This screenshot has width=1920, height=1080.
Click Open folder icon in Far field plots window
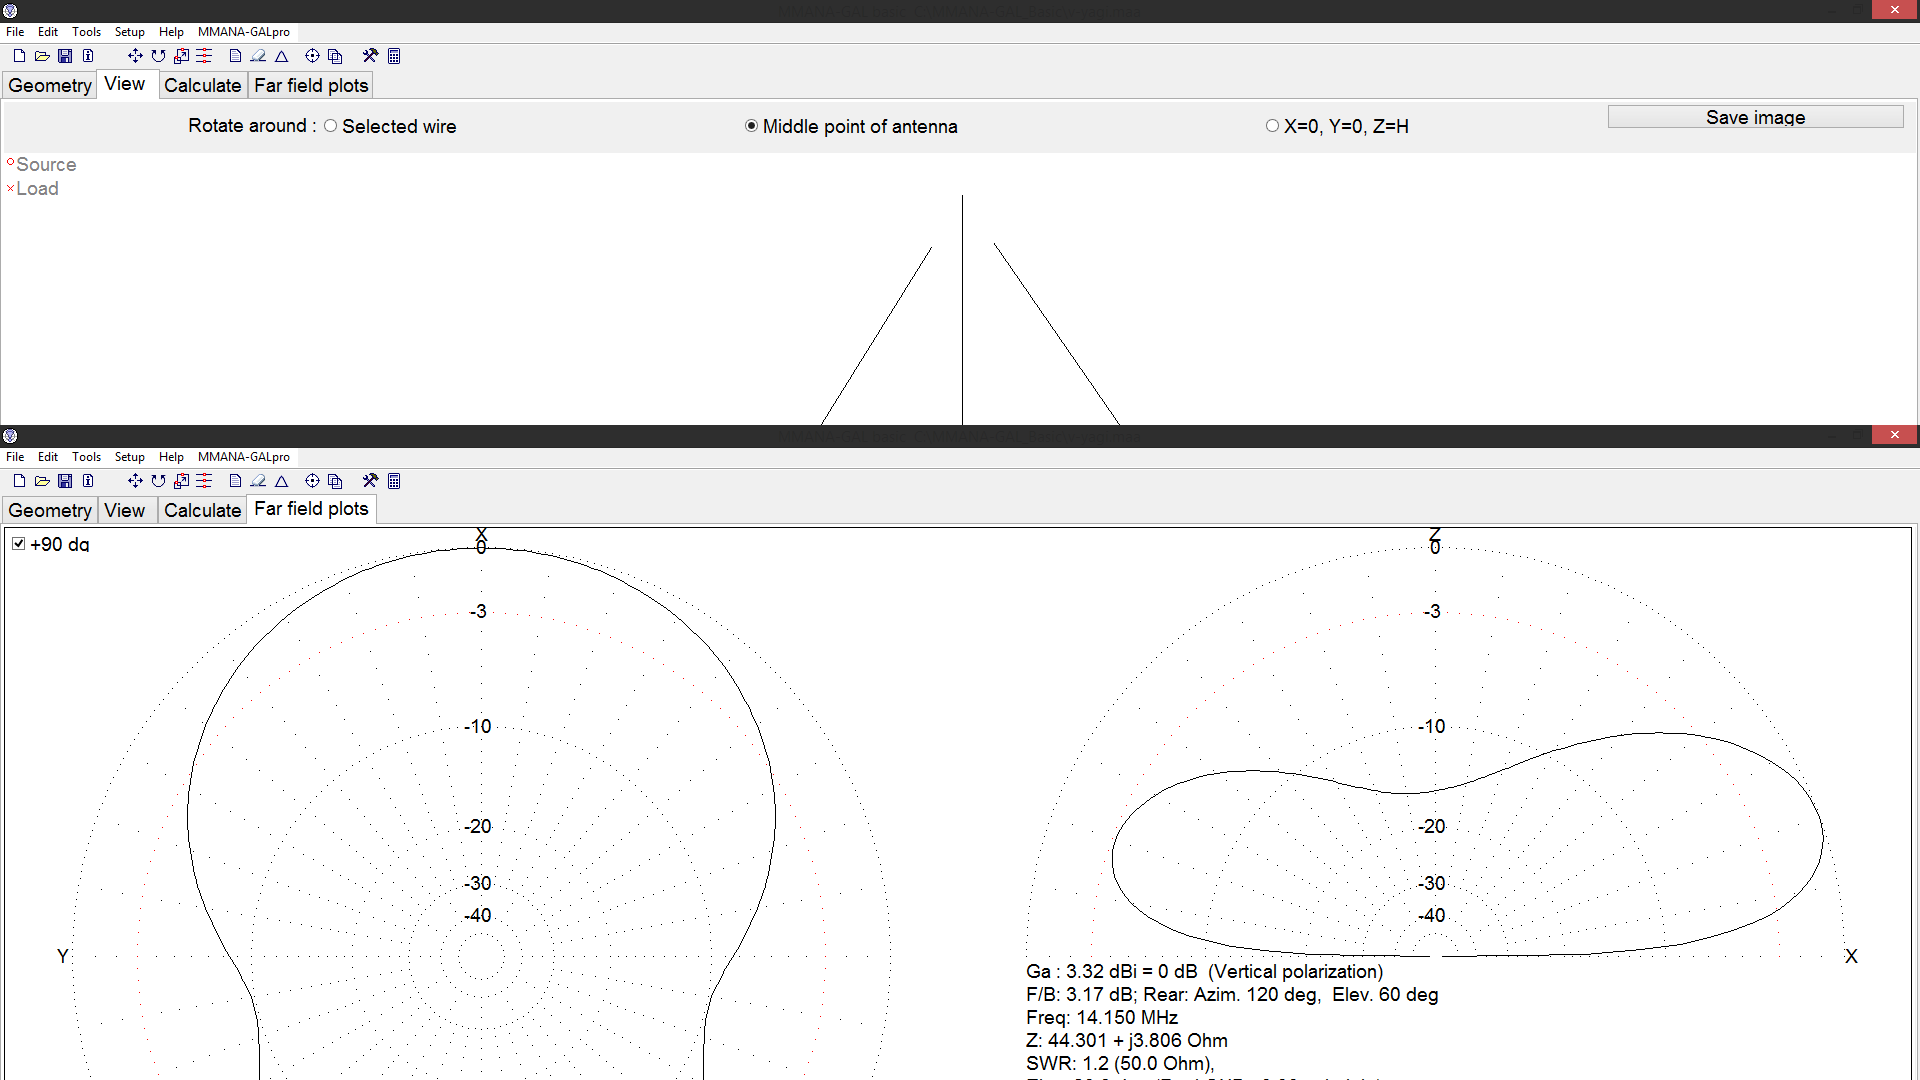click(42, 481)
